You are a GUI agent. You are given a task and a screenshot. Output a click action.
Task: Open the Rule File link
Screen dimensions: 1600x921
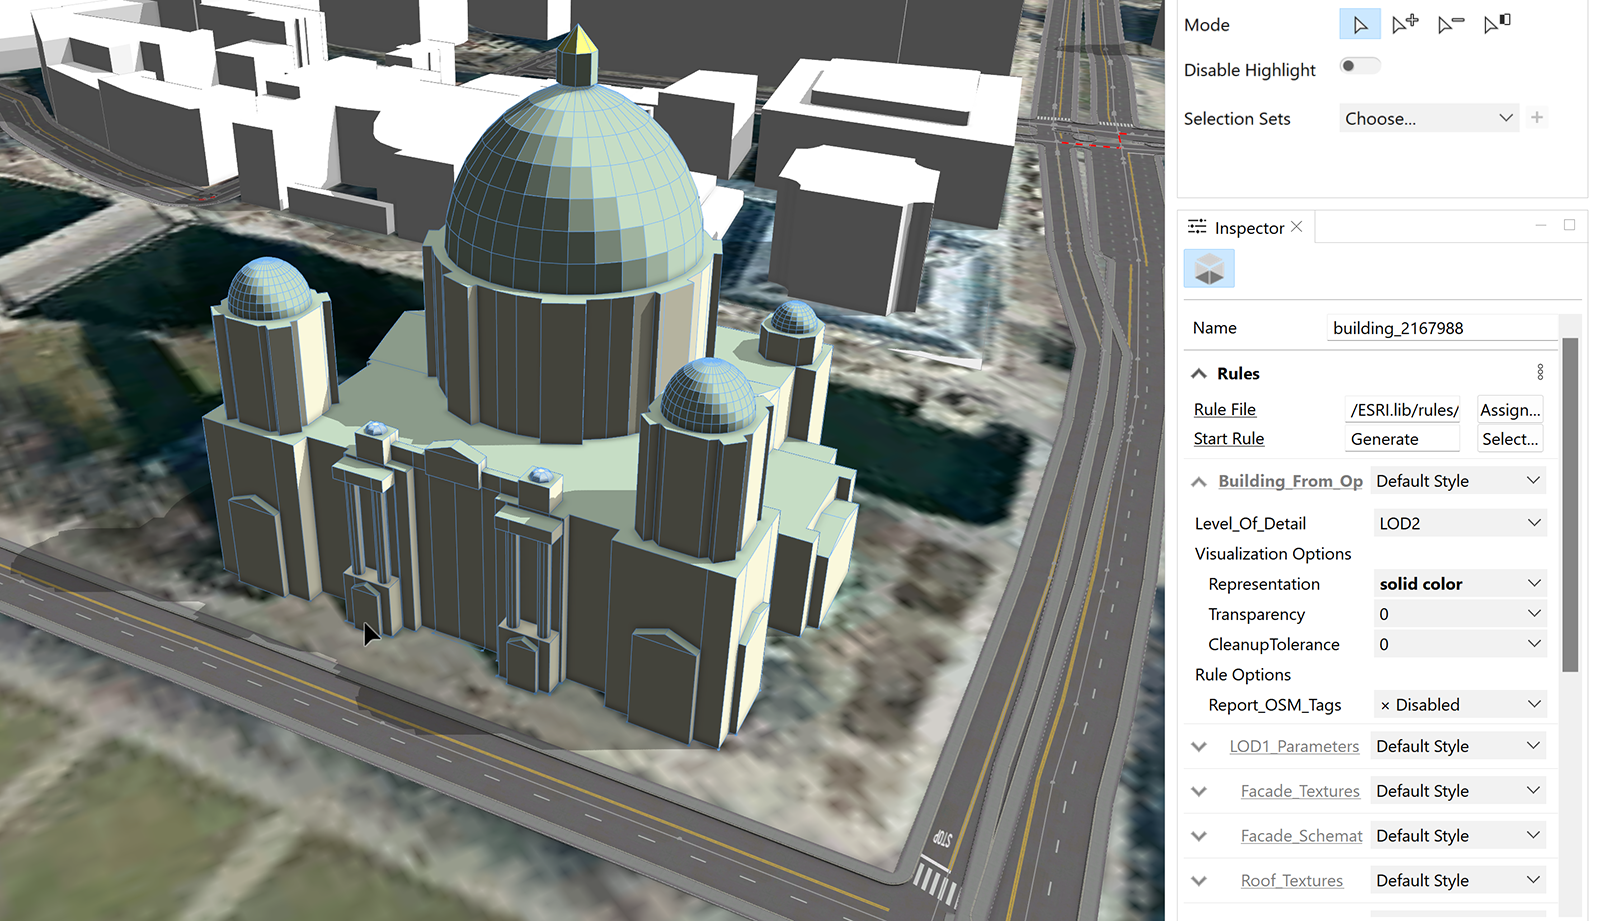[1224, 410]
